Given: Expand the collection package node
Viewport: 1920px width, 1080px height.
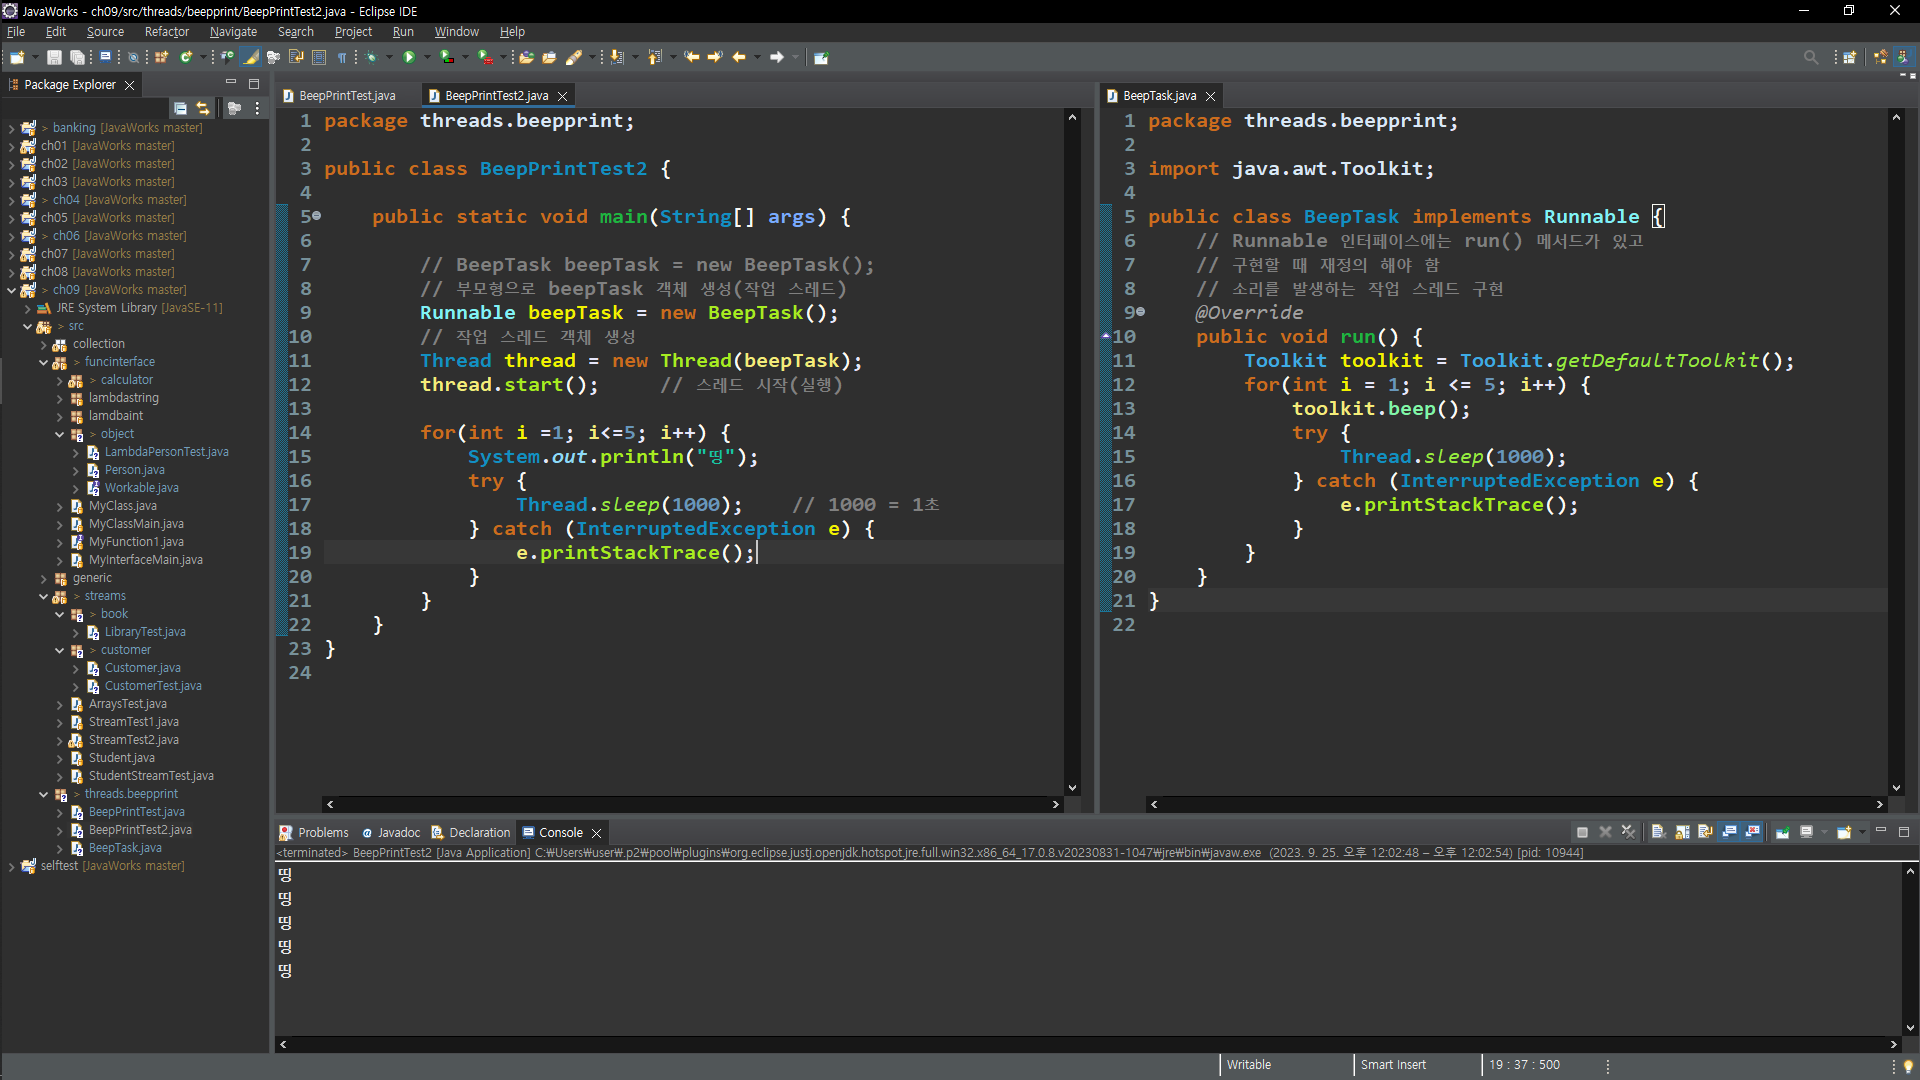Looking at the screenshot, I should (x=43, y=344).
